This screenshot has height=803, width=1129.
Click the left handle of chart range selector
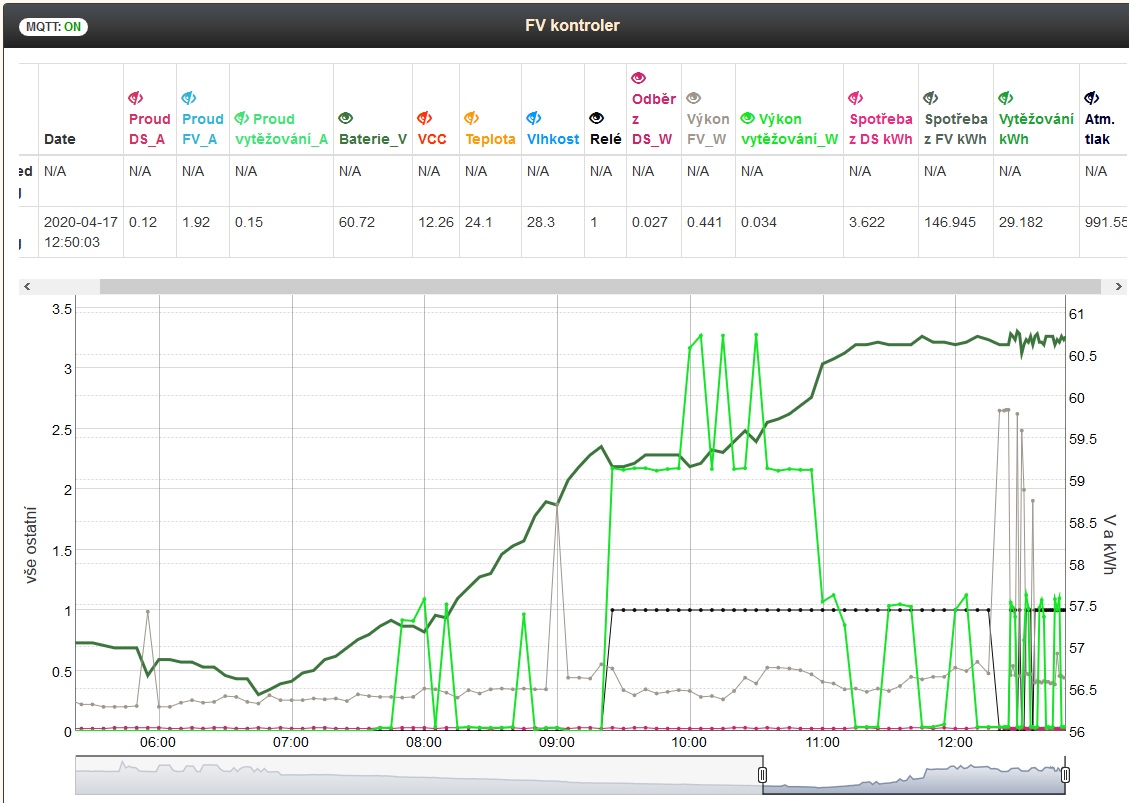pyautogui.click(x=762, y=775)
